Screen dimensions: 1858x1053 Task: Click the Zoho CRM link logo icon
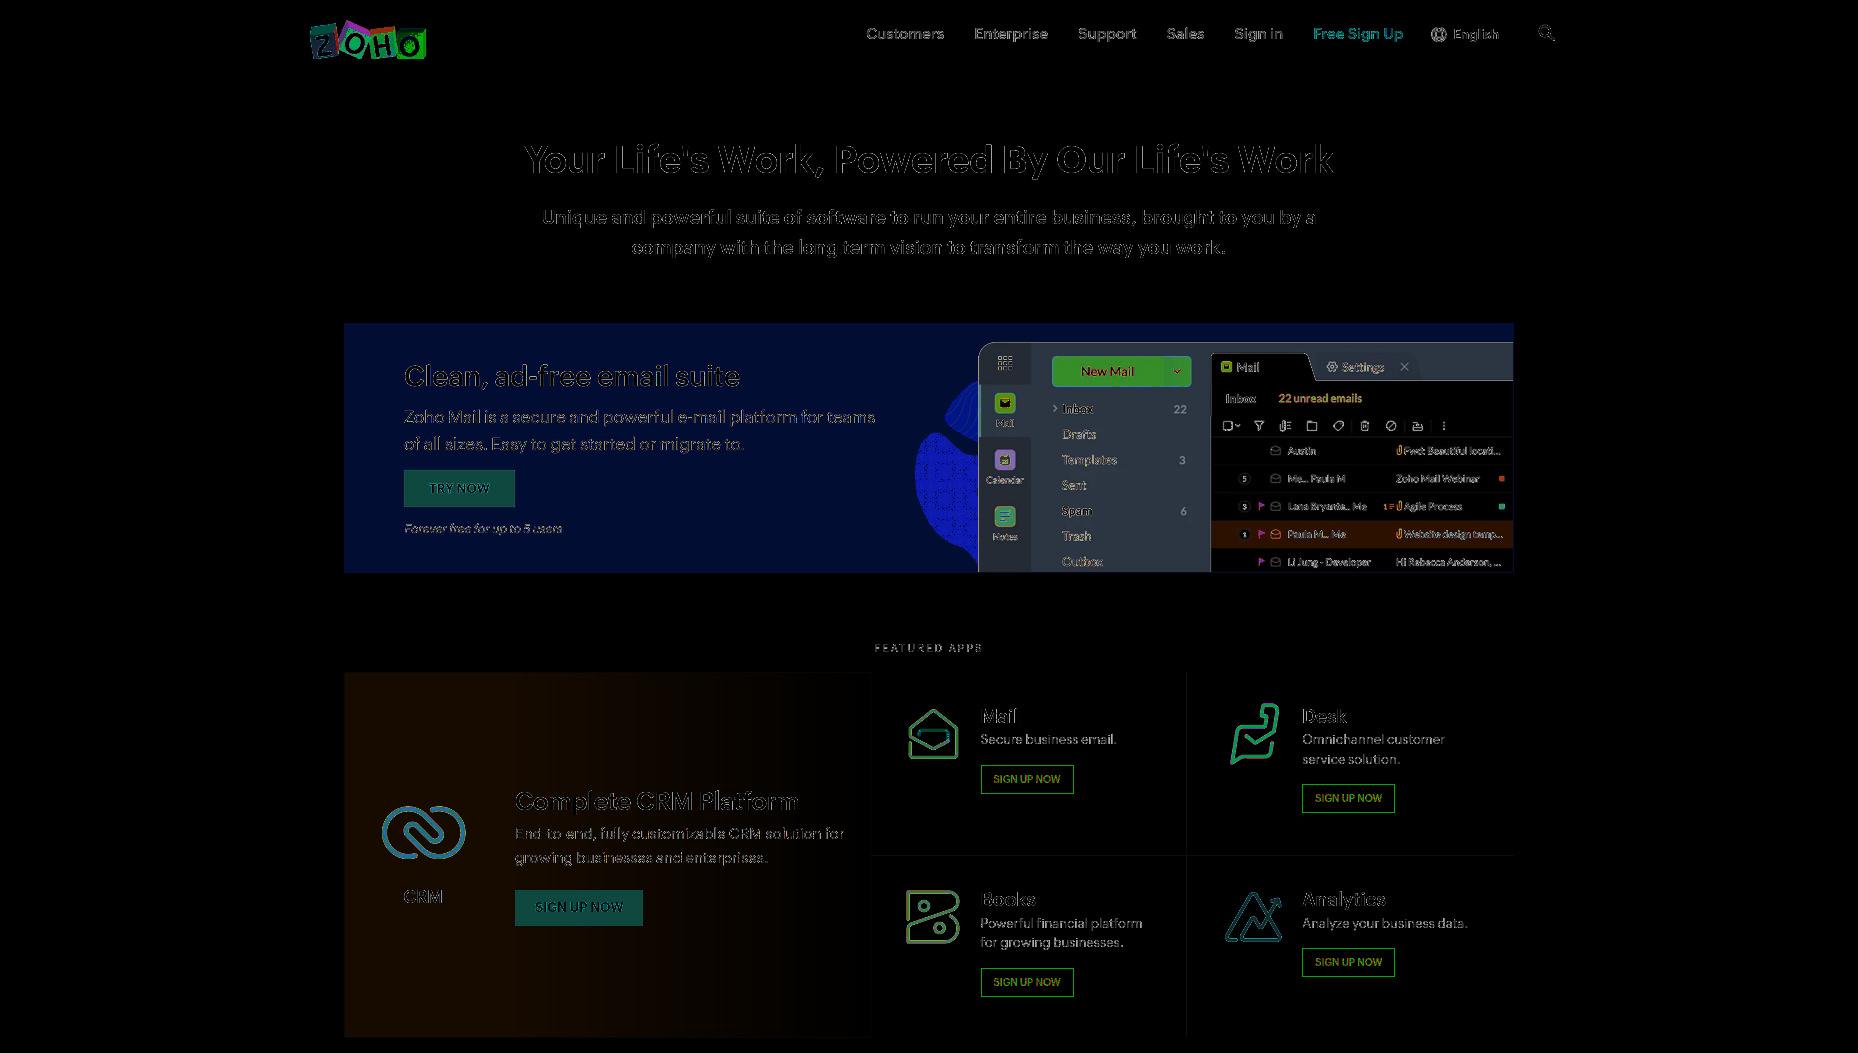(x=424, y=832)
